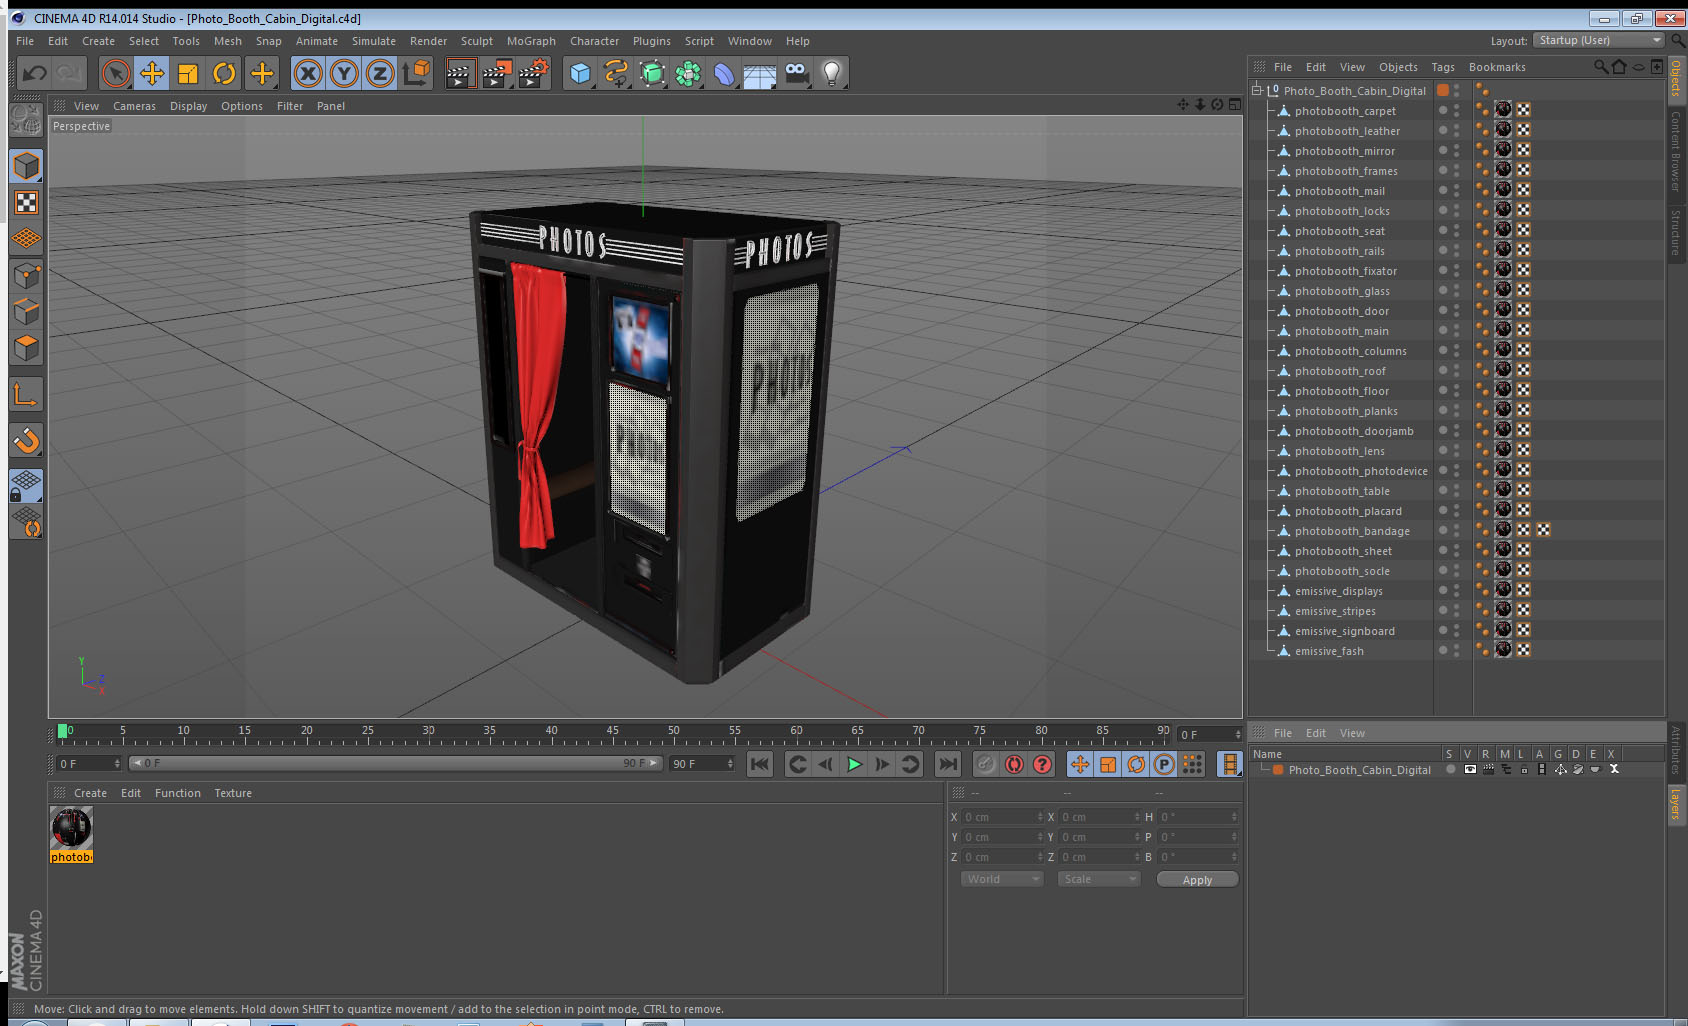This screenshot has width=1688, height=1026.
Task: Open the Object Manager Tags menu
Action: click(x=1442, y=67)
